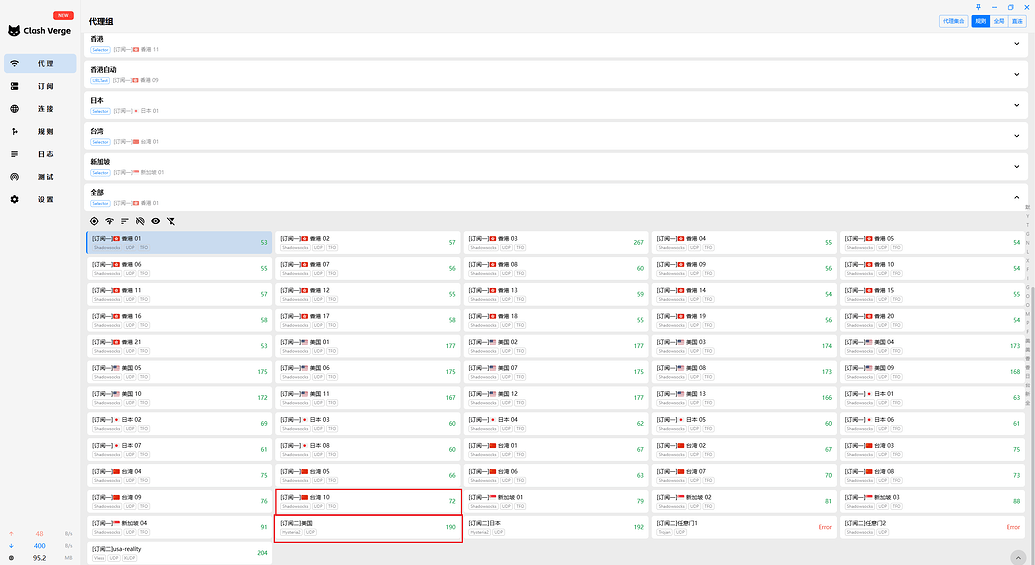Click Error delay on 任意门1 node

tap(825, 527)
